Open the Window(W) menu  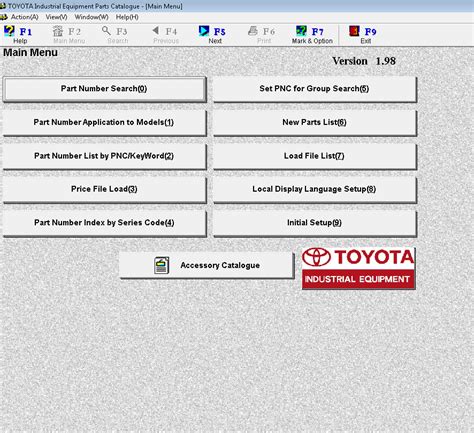tap(91, 17)
